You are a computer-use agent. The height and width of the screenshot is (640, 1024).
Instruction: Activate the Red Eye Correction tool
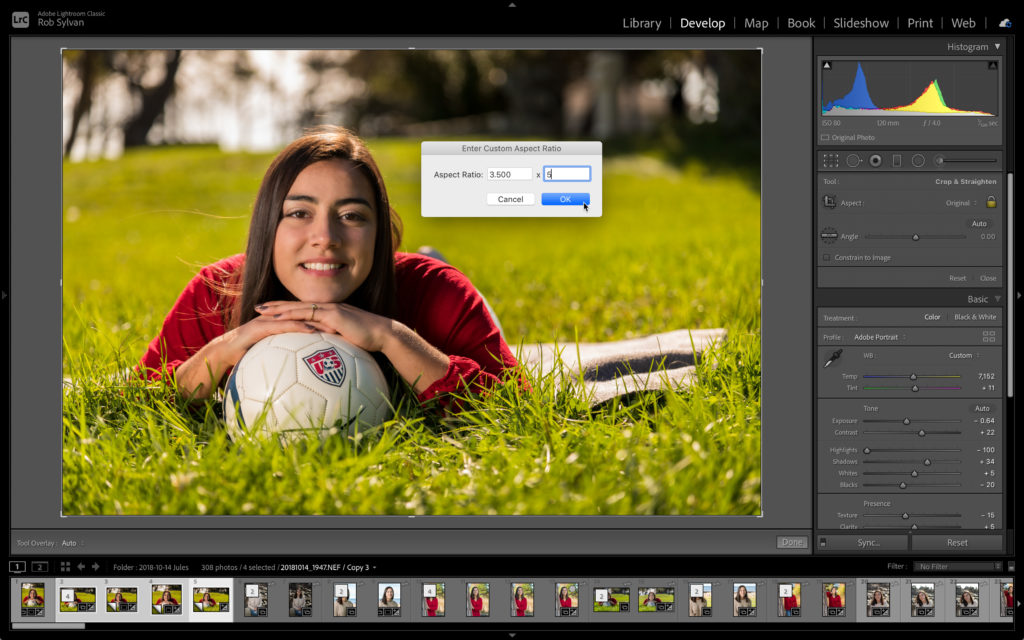pos(876,160)
